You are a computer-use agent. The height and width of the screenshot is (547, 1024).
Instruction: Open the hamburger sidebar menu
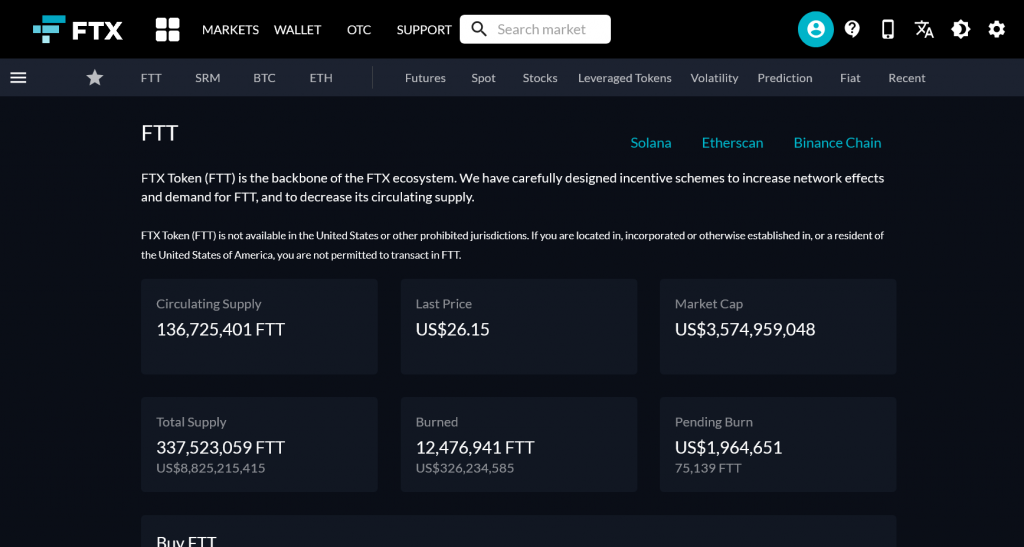18,78
